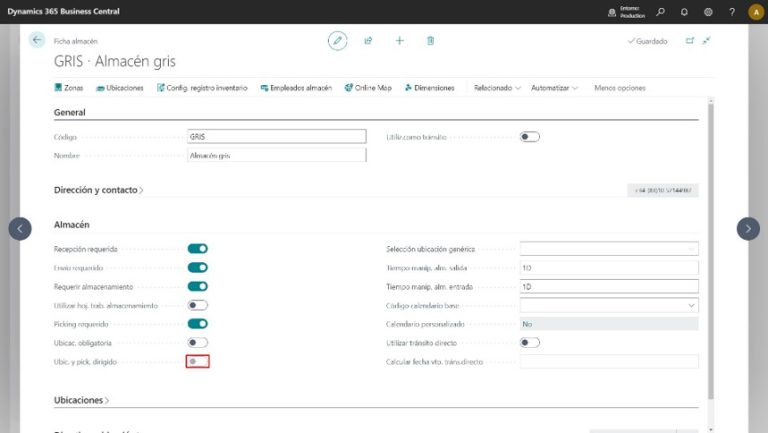The height and width of the screenshot is (433, 768).
Task: Expand the Dirección y contacto section
Action: 98,189
